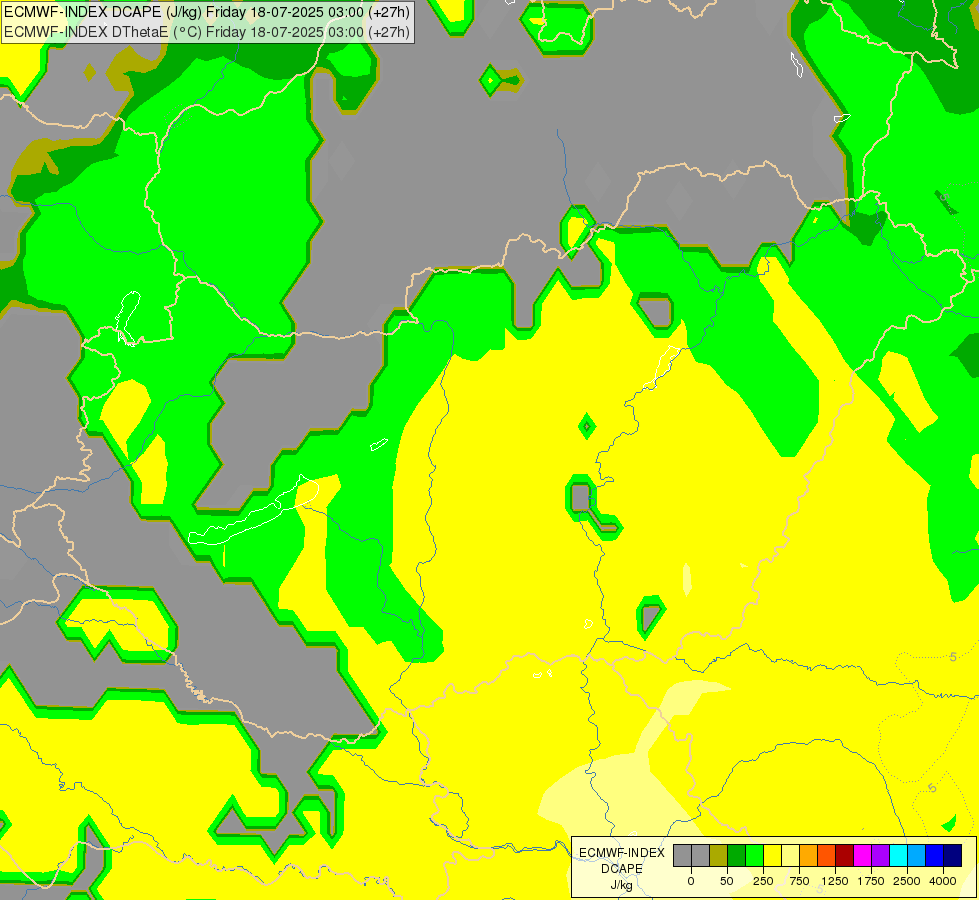Click the pure blue legend swatch
The width and height of the screenshot is (979, 900).
point(935,855)
